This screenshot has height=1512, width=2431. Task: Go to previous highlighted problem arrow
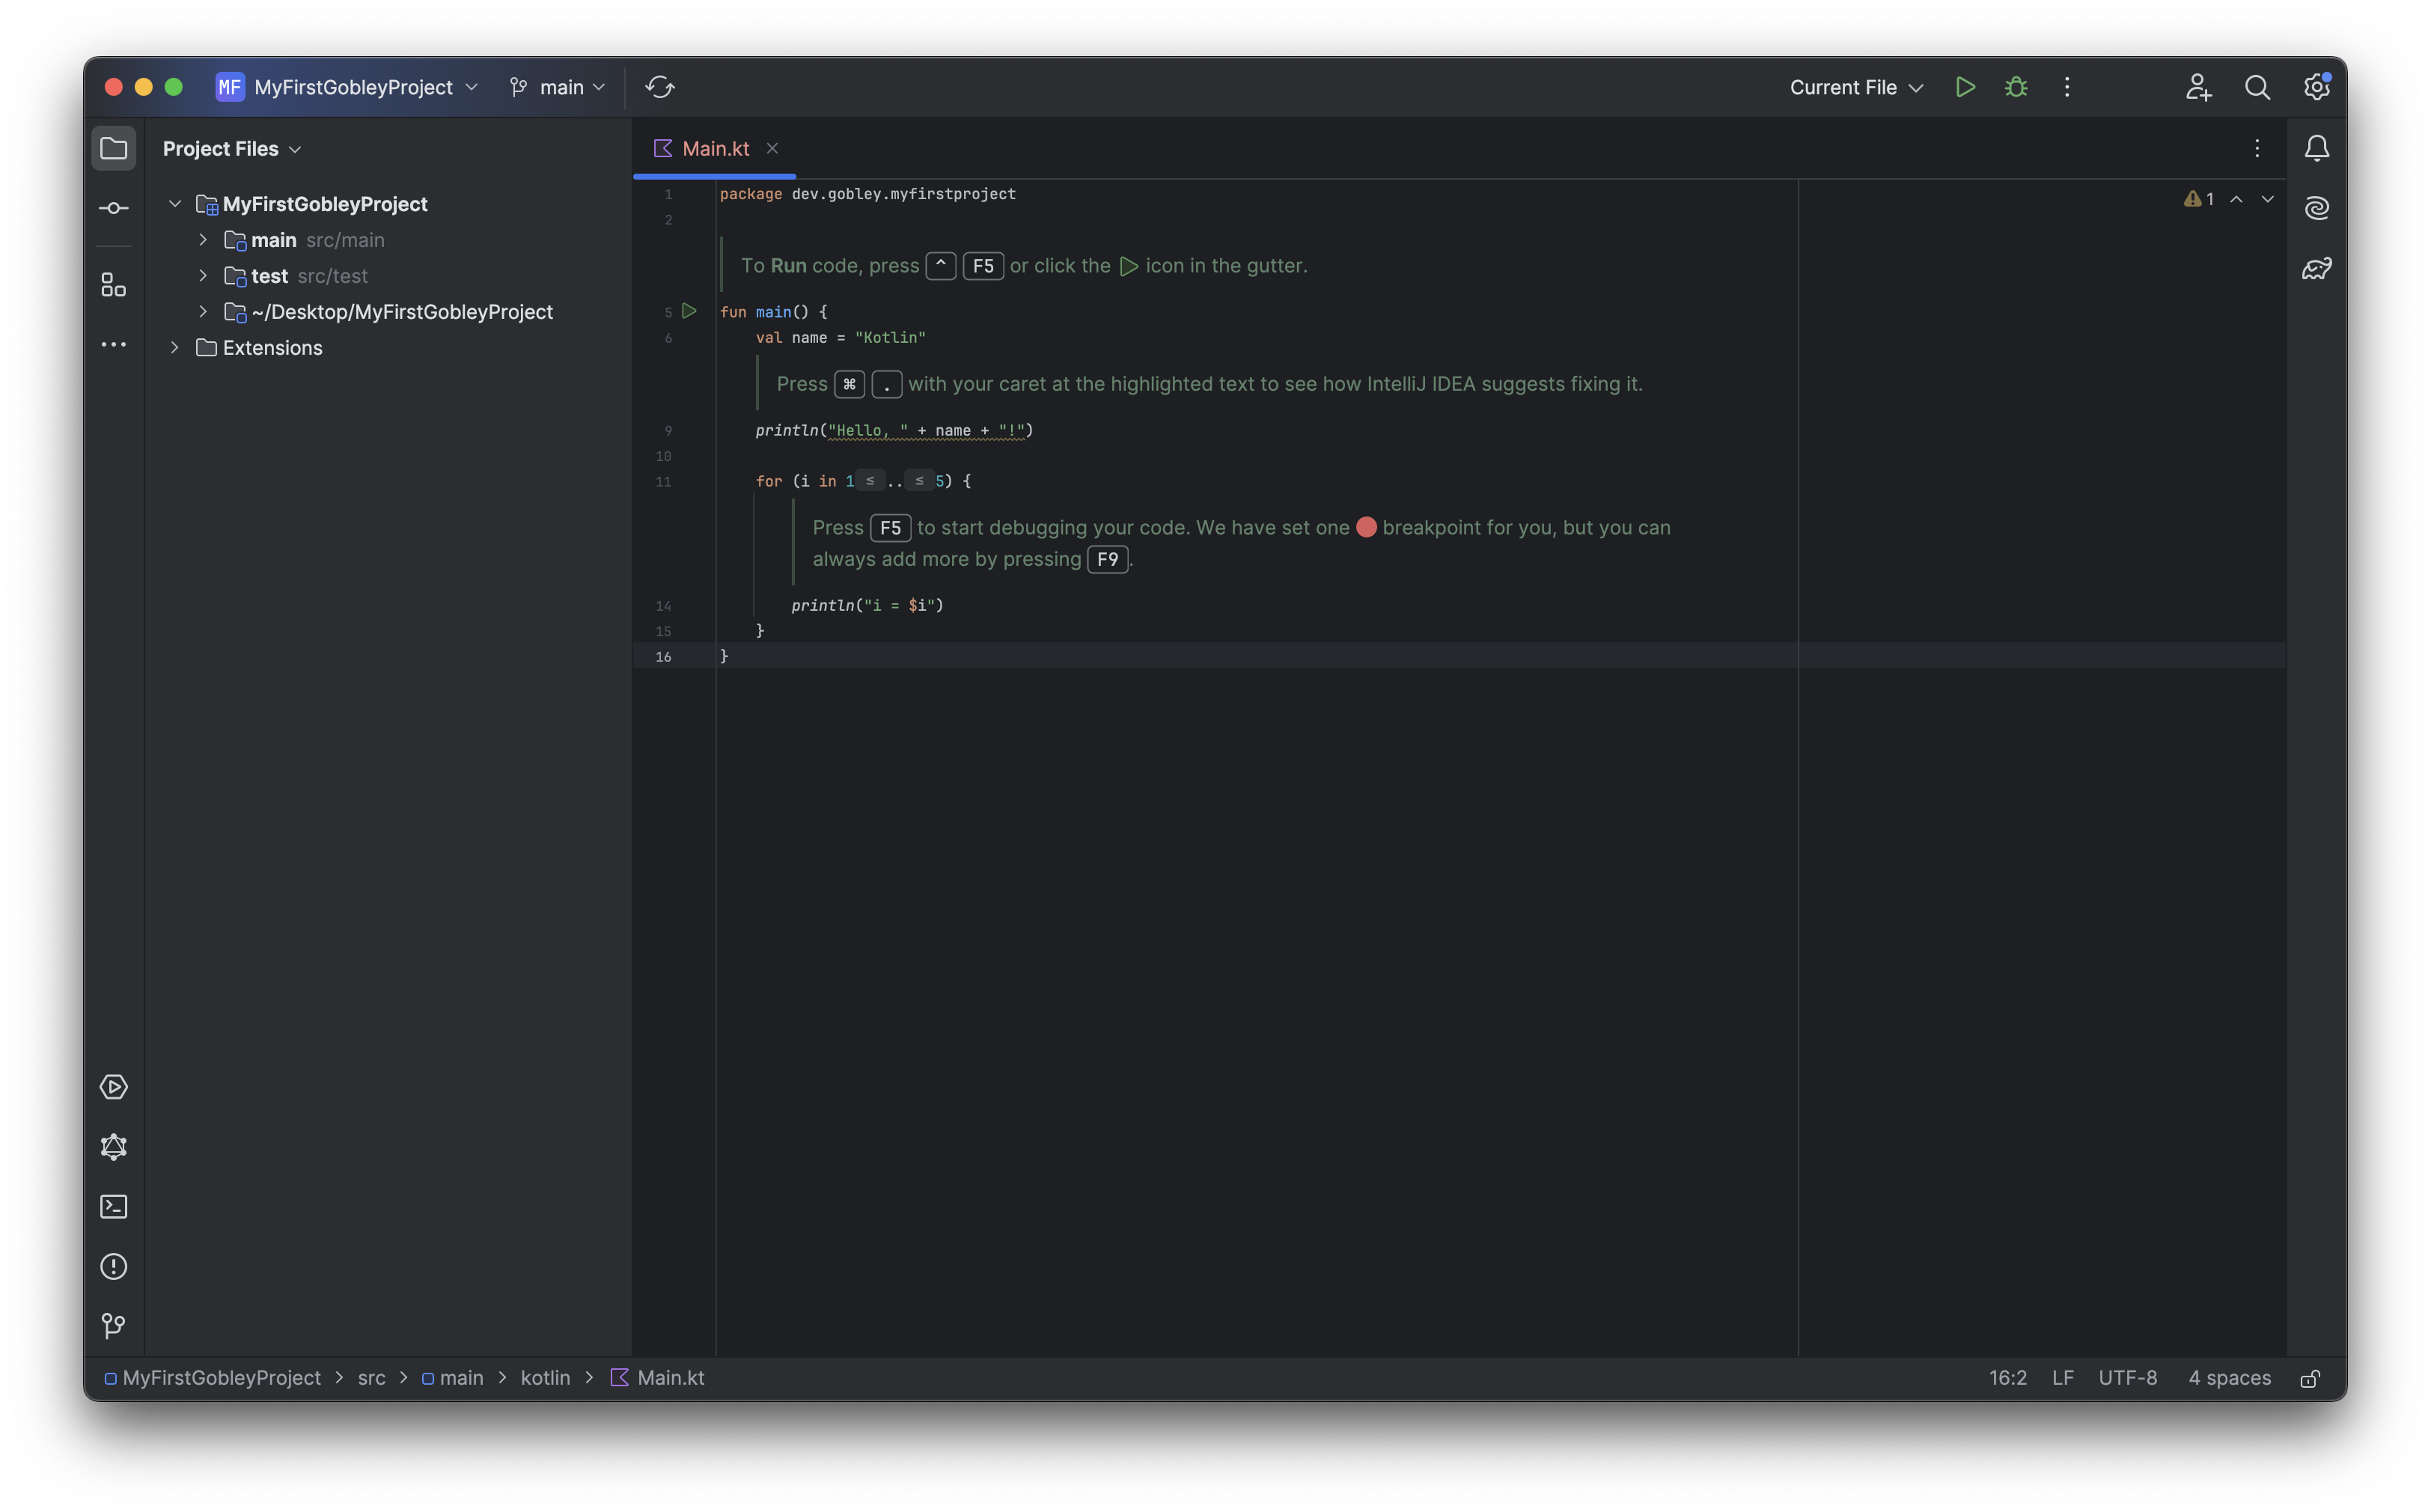(2237, 199)
